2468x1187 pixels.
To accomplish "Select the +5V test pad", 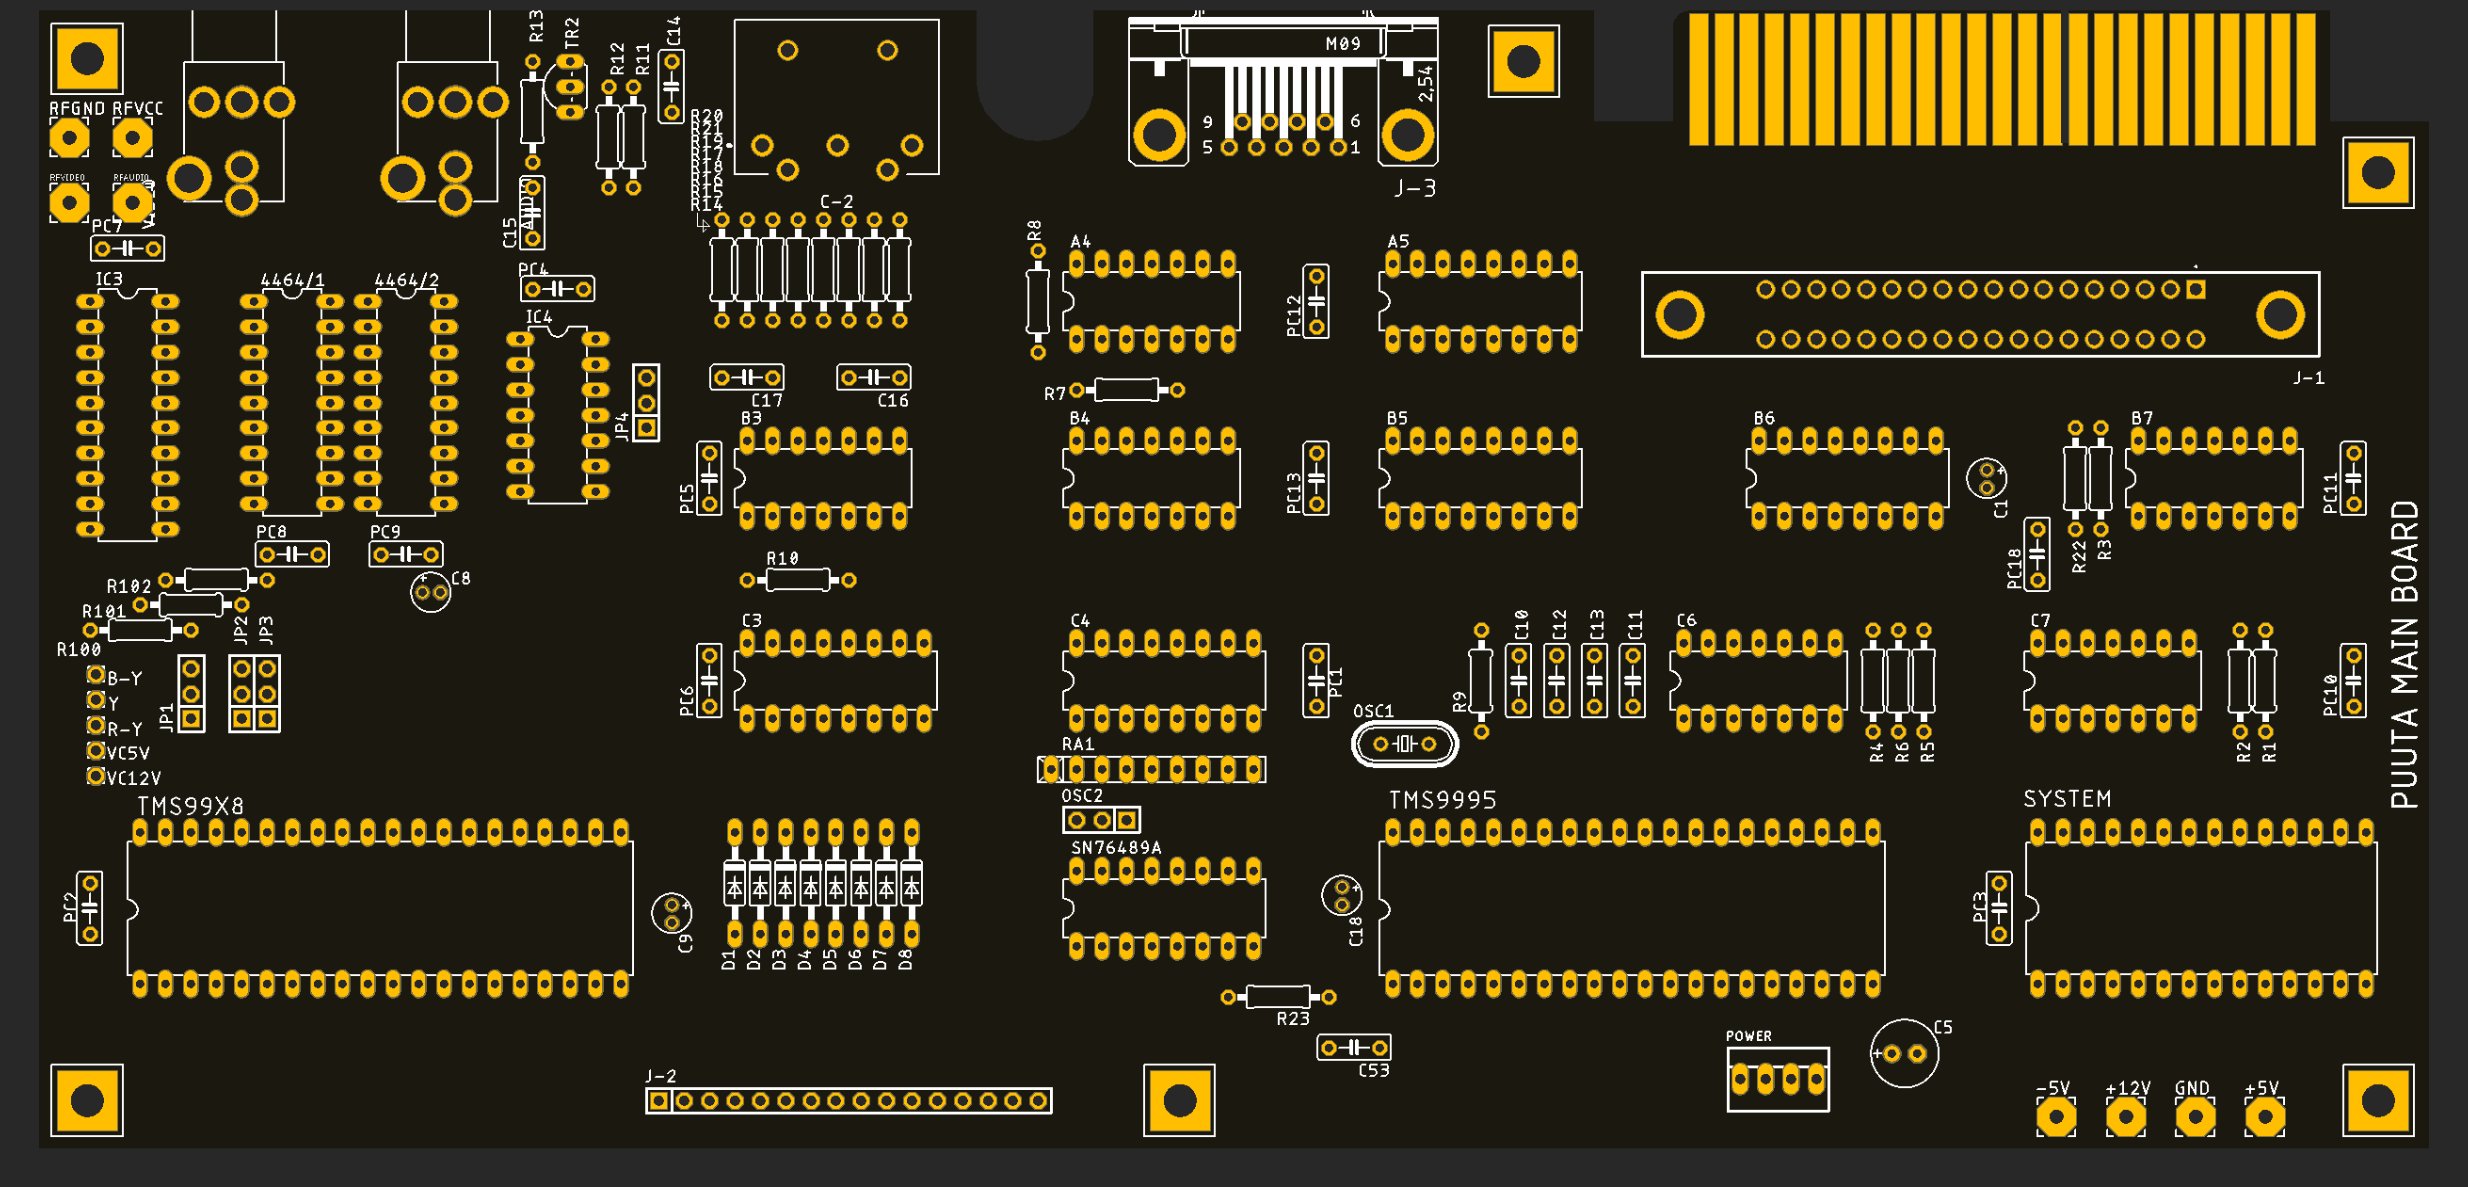I will (2265, 1117).
